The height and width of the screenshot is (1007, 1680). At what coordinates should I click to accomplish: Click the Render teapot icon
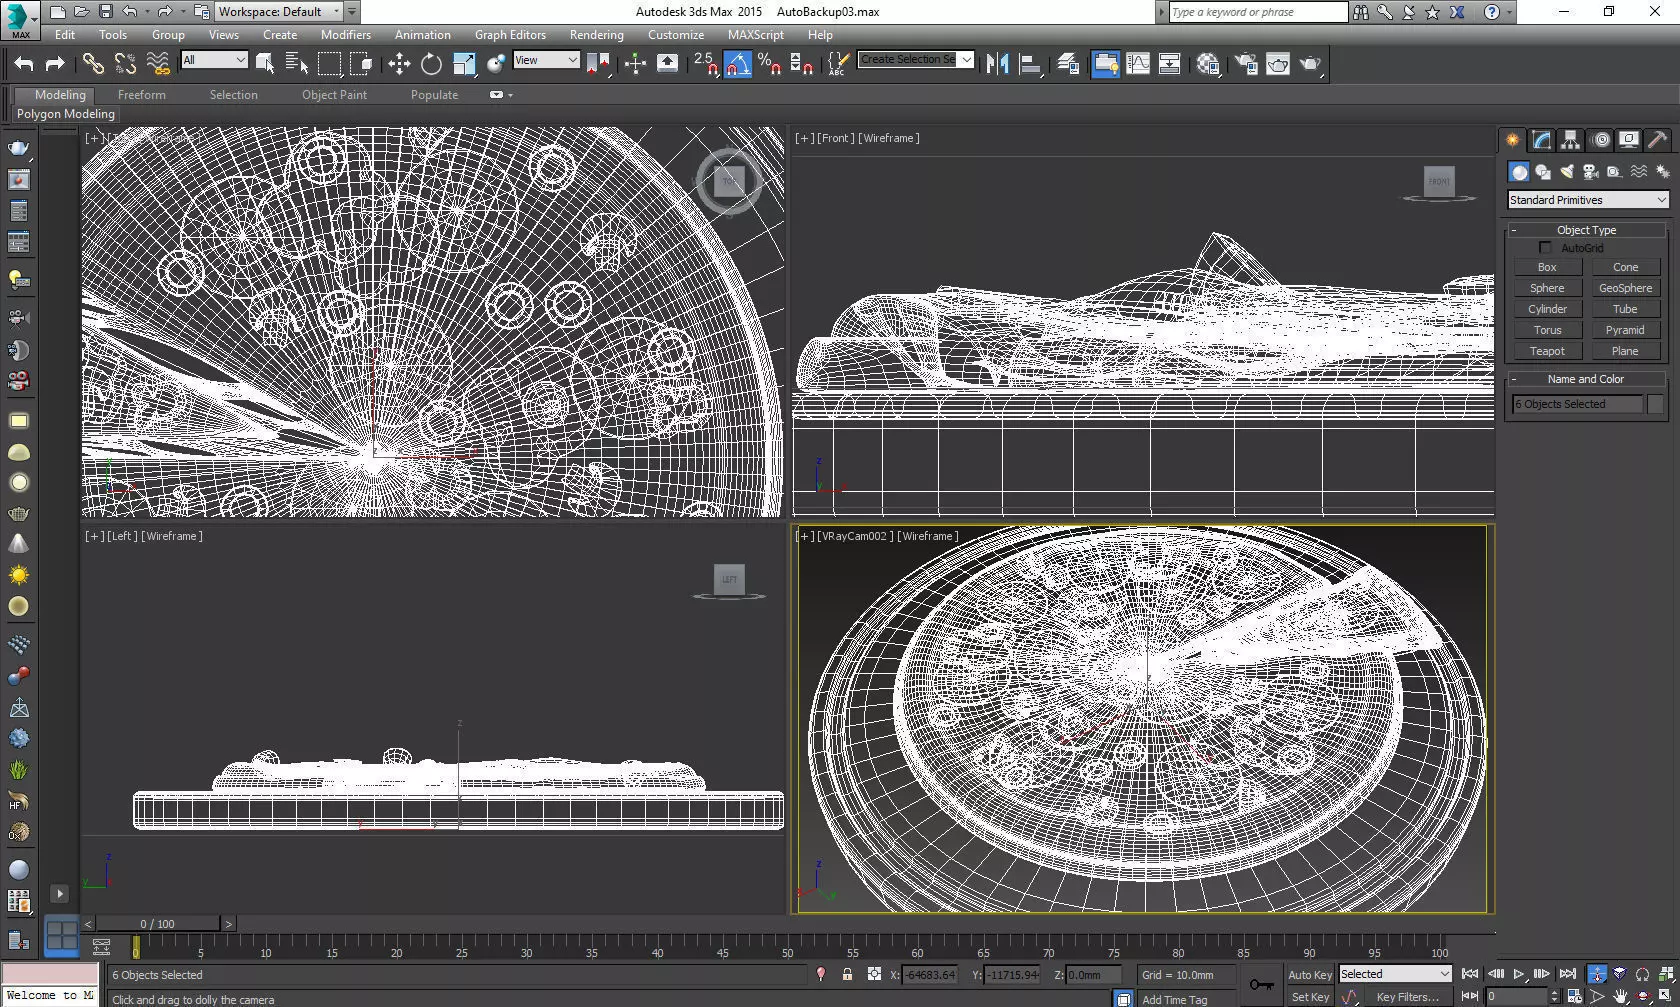[x=1310, y=64]
